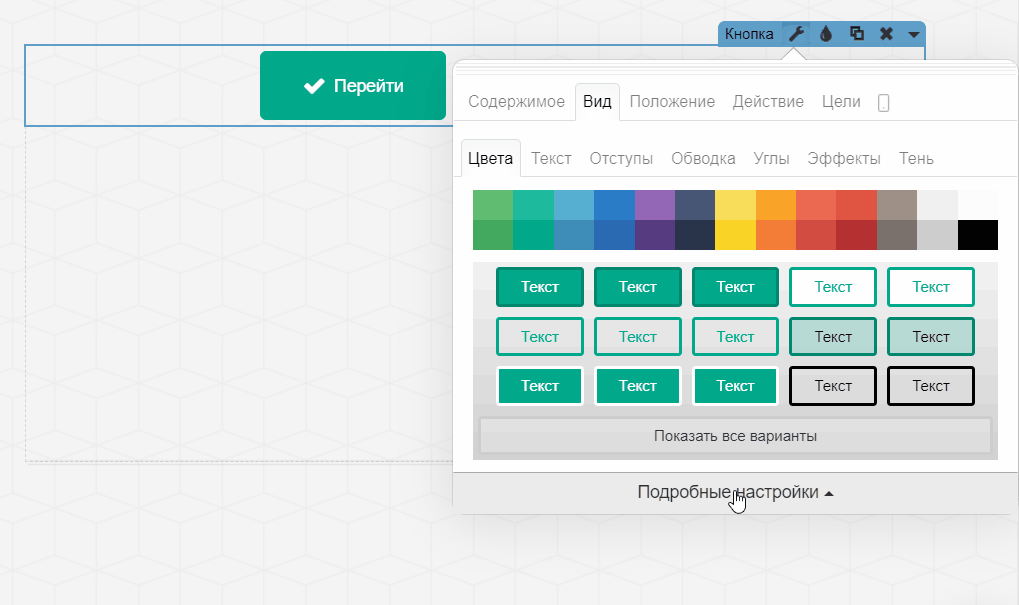Viewport: 1019px width, 605px height.
Task: Click the Показать все варианты button
Action: coord(735,436)
